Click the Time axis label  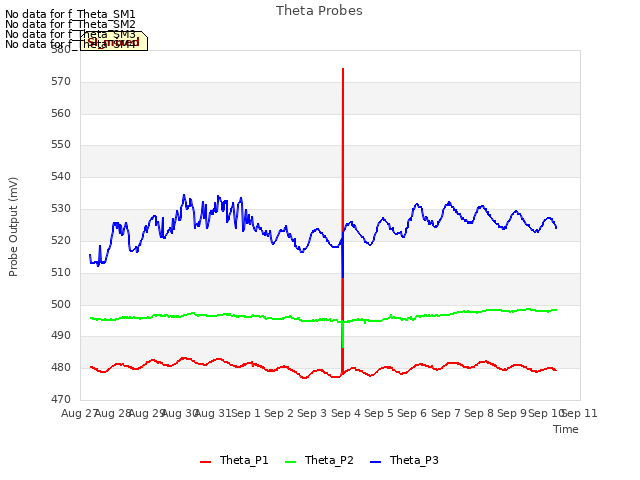(x=566, y=429)
